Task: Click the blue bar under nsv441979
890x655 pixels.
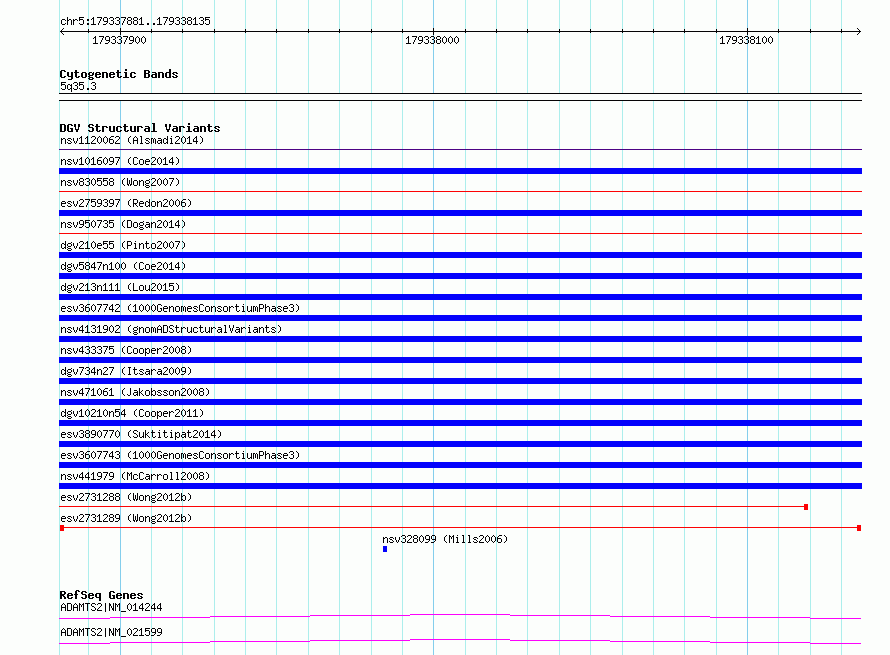Action: click(460, 486)
